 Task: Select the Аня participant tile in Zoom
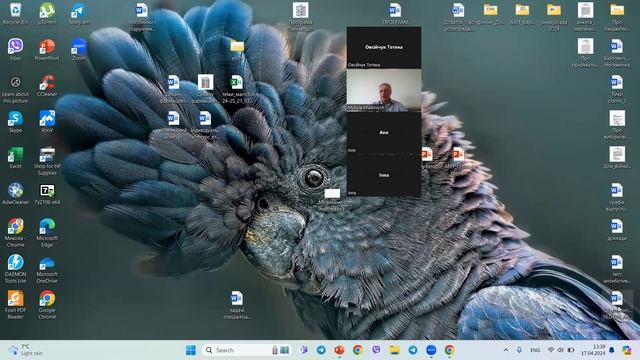tap(384, 133)
